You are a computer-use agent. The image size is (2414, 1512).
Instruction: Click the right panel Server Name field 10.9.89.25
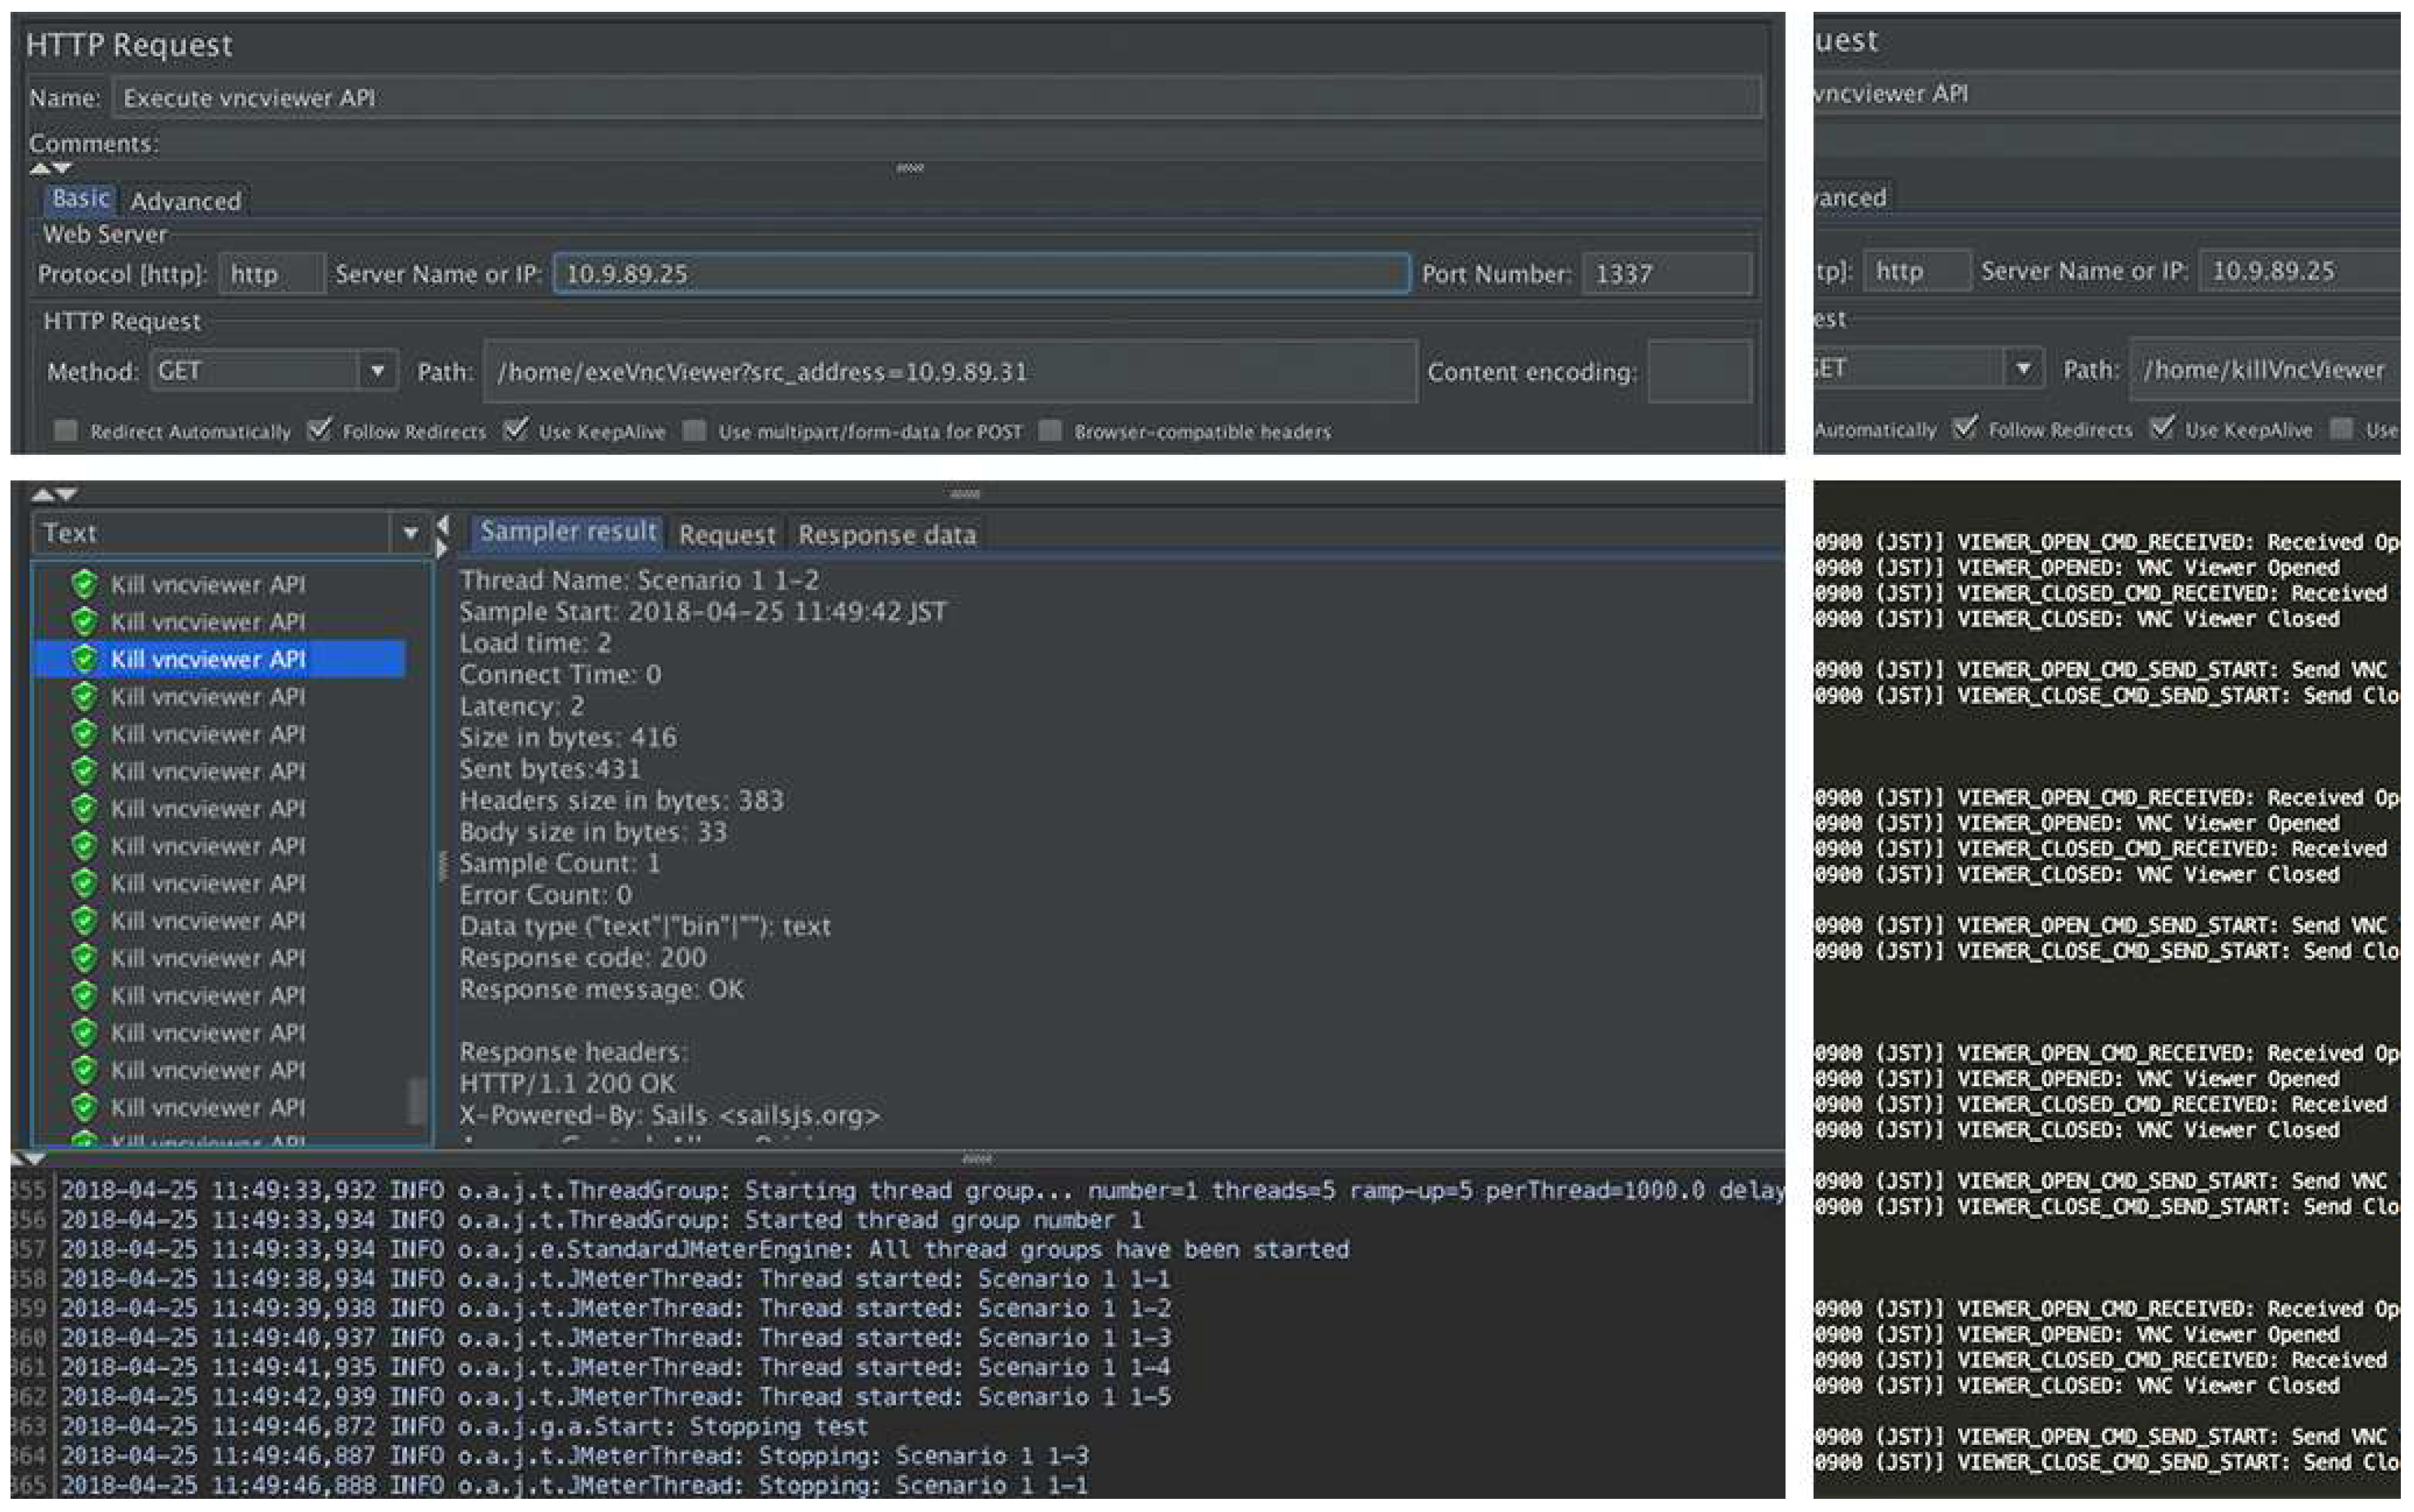click(x=2300, y=271)
